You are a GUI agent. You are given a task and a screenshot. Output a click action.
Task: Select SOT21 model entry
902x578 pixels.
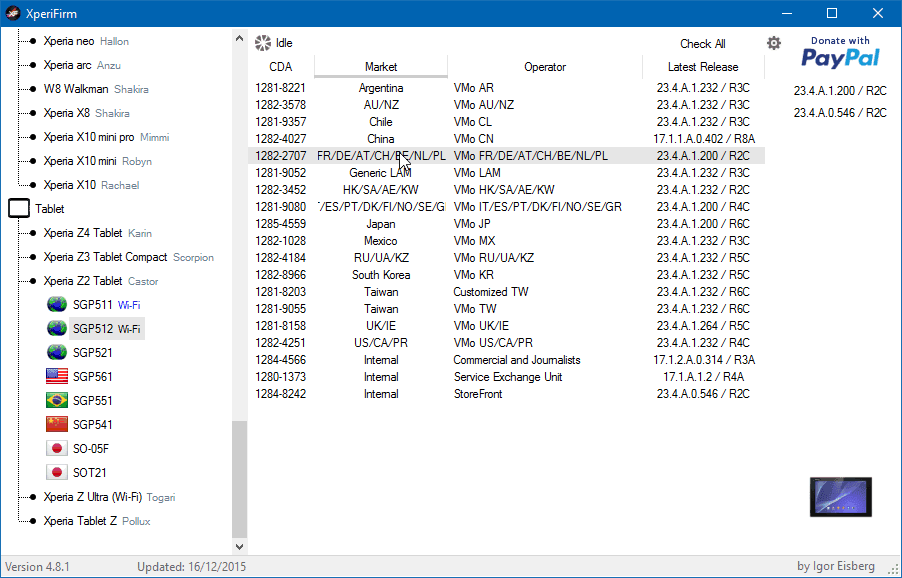pos(90,473)
